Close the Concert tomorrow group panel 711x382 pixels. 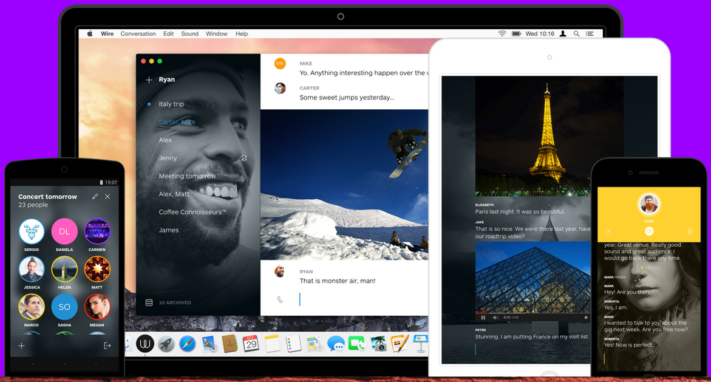107,196
